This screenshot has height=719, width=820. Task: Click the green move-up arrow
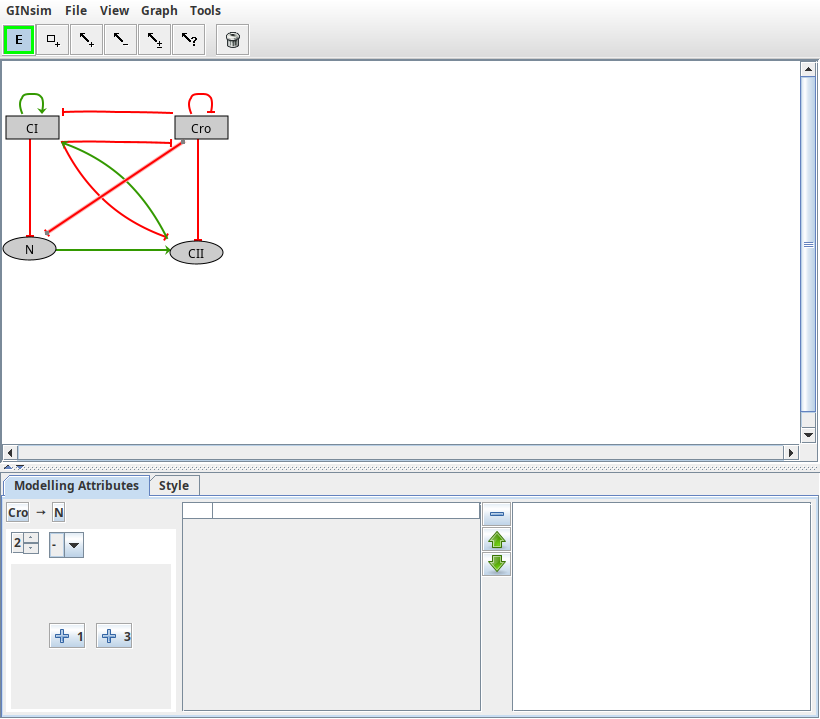click(x=496, y=539)
